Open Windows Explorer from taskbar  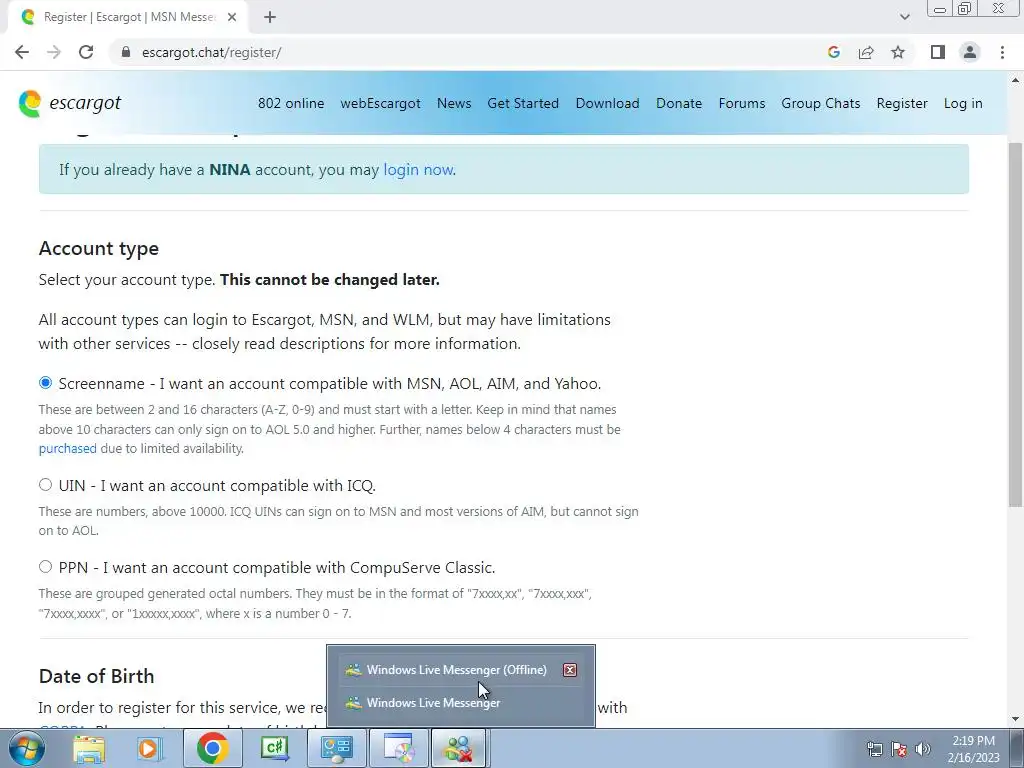click(x=89, y=748)
